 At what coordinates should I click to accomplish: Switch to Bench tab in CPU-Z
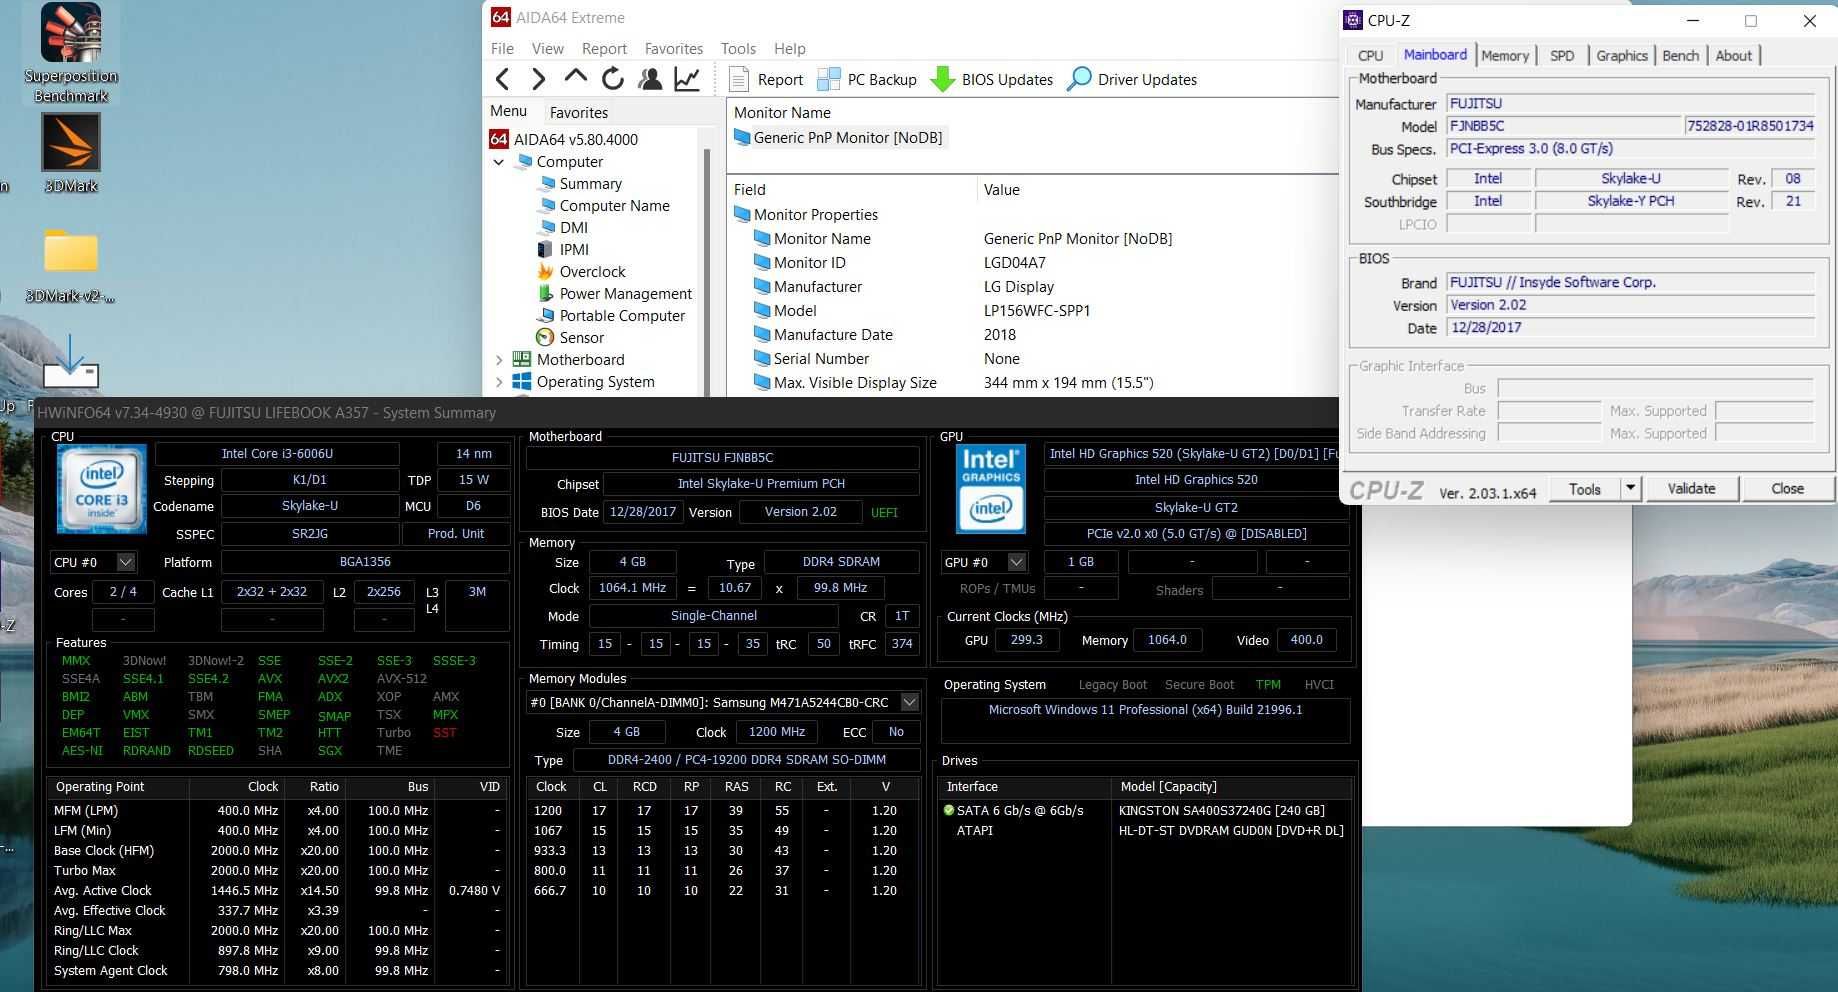(1680, 56)
